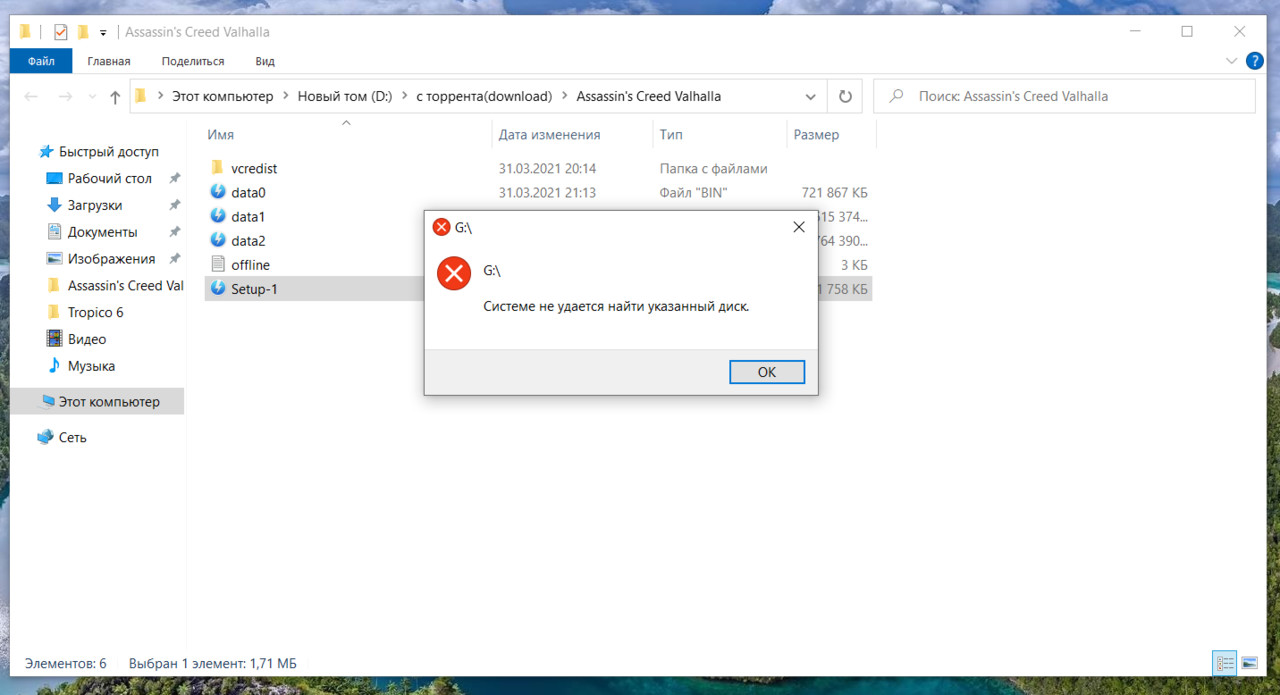The height and width of the screenshot is (695, 1280).
Task: Select the data2 file icon
Action: [x=218, y=240]
